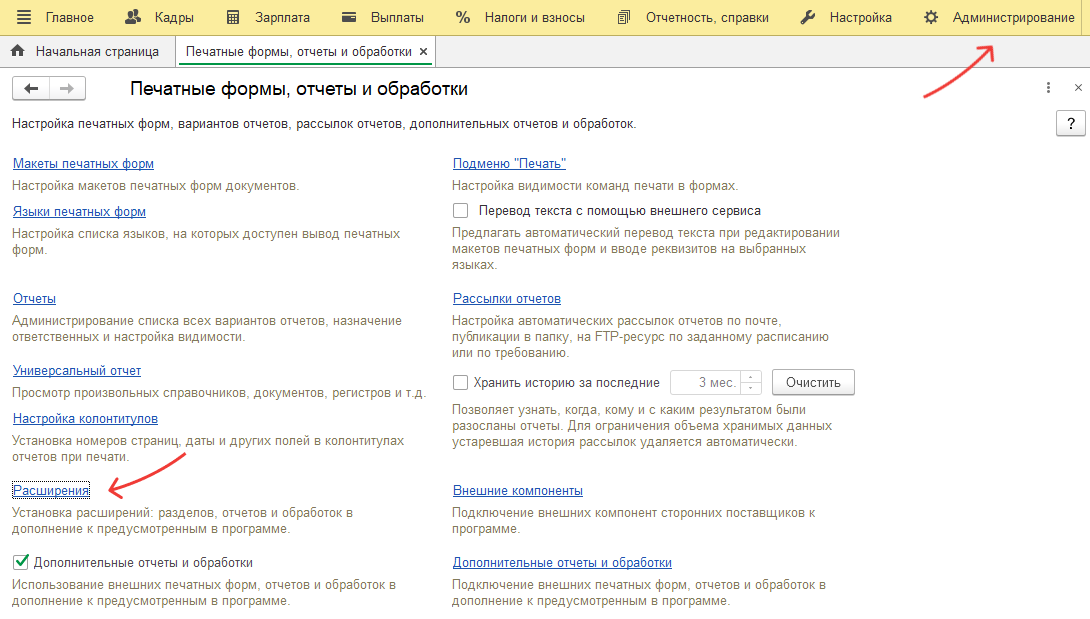Open the Кадры menu
1090x619 pixels.
click(x=174, y=17)
